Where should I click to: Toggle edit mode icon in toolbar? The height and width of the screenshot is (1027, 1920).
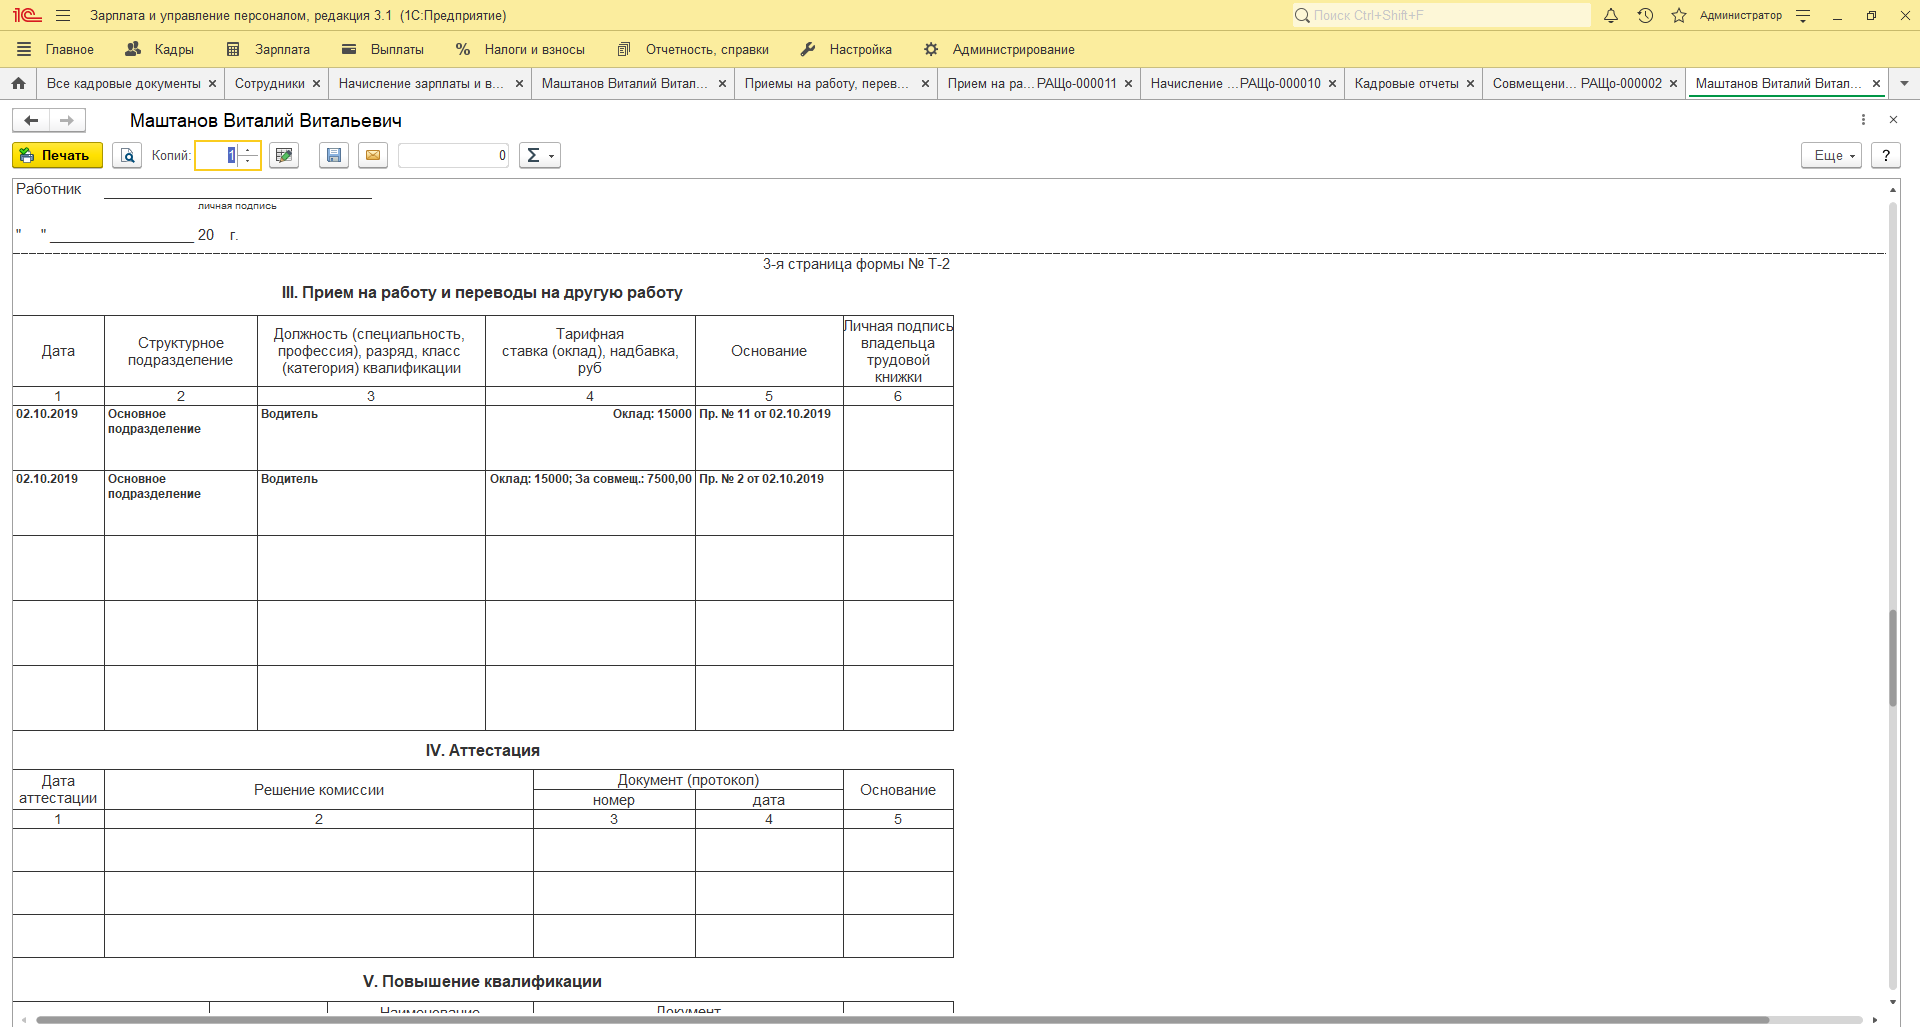click(284, 155)
